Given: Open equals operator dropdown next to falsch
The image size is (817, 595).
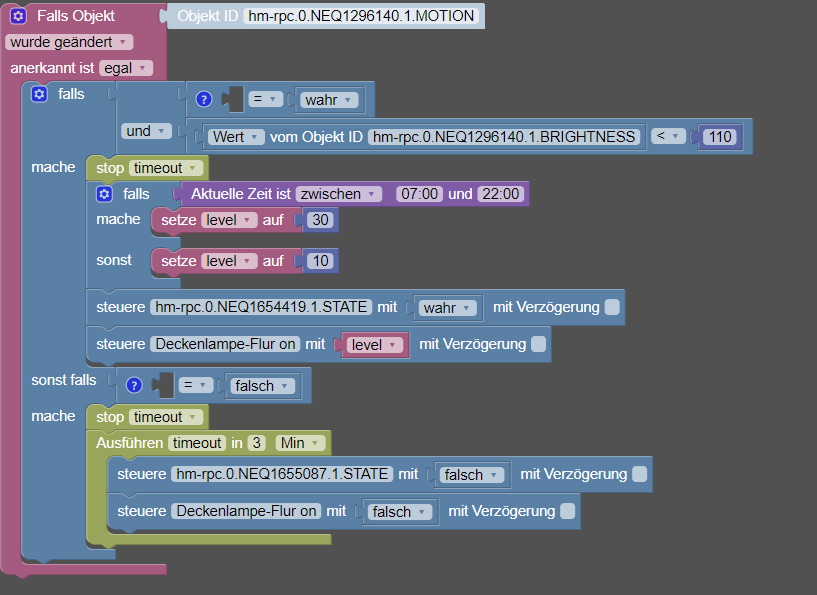Looking at the screenshot, I should coord(196,386).
